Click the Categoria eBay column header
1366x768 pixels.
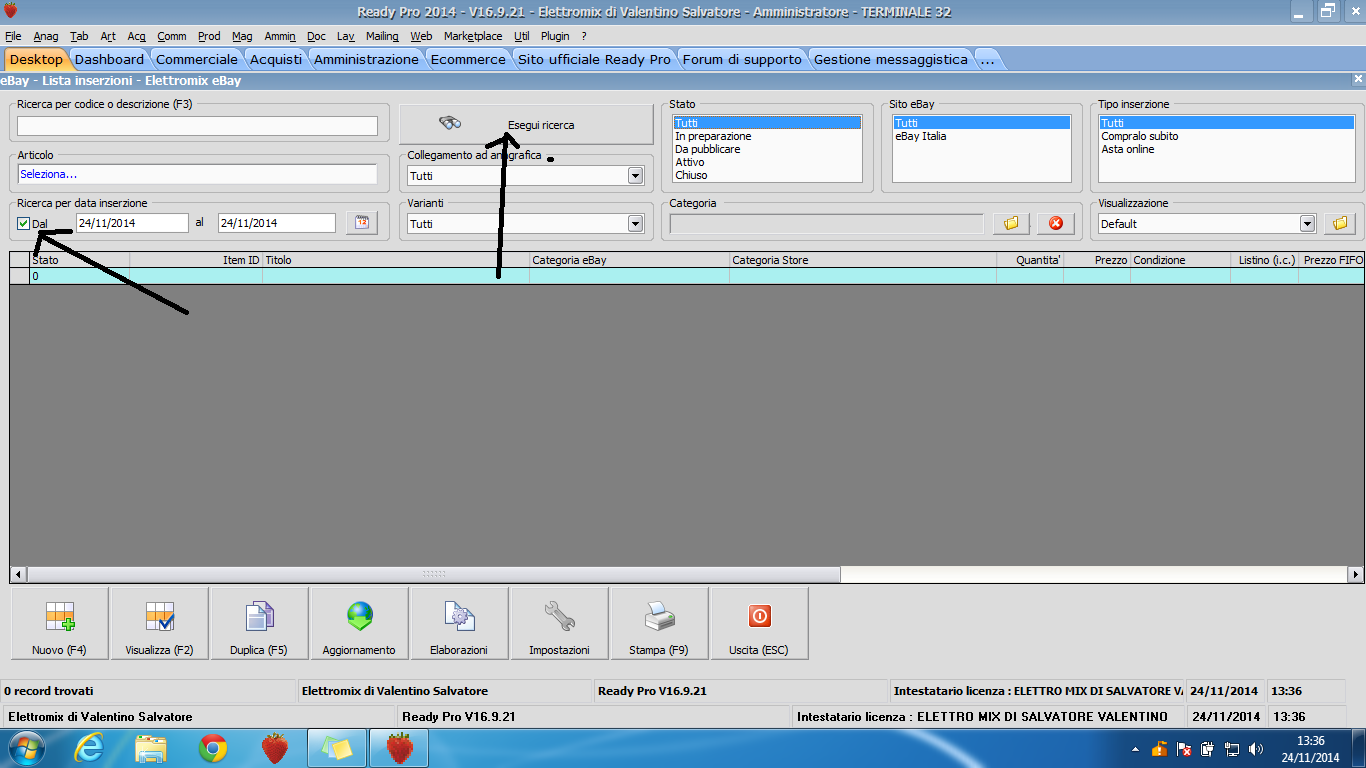629,260
